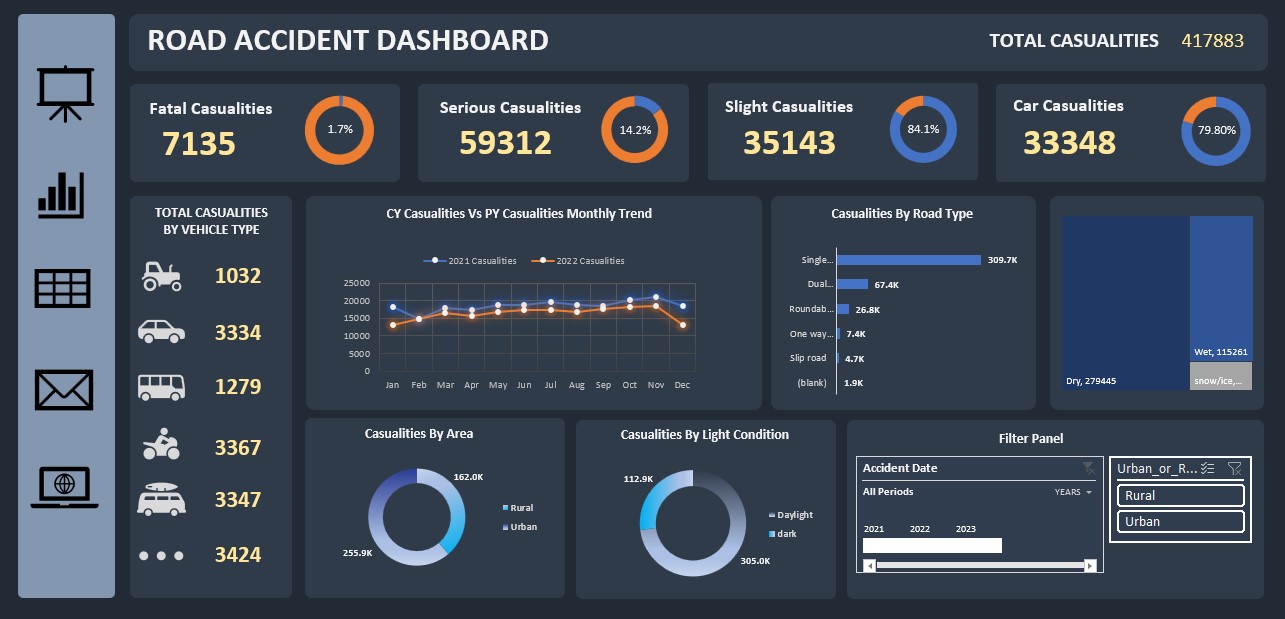Select the Roundabout 26.8K bar
1285x619 pixels.
click(843, 309)
